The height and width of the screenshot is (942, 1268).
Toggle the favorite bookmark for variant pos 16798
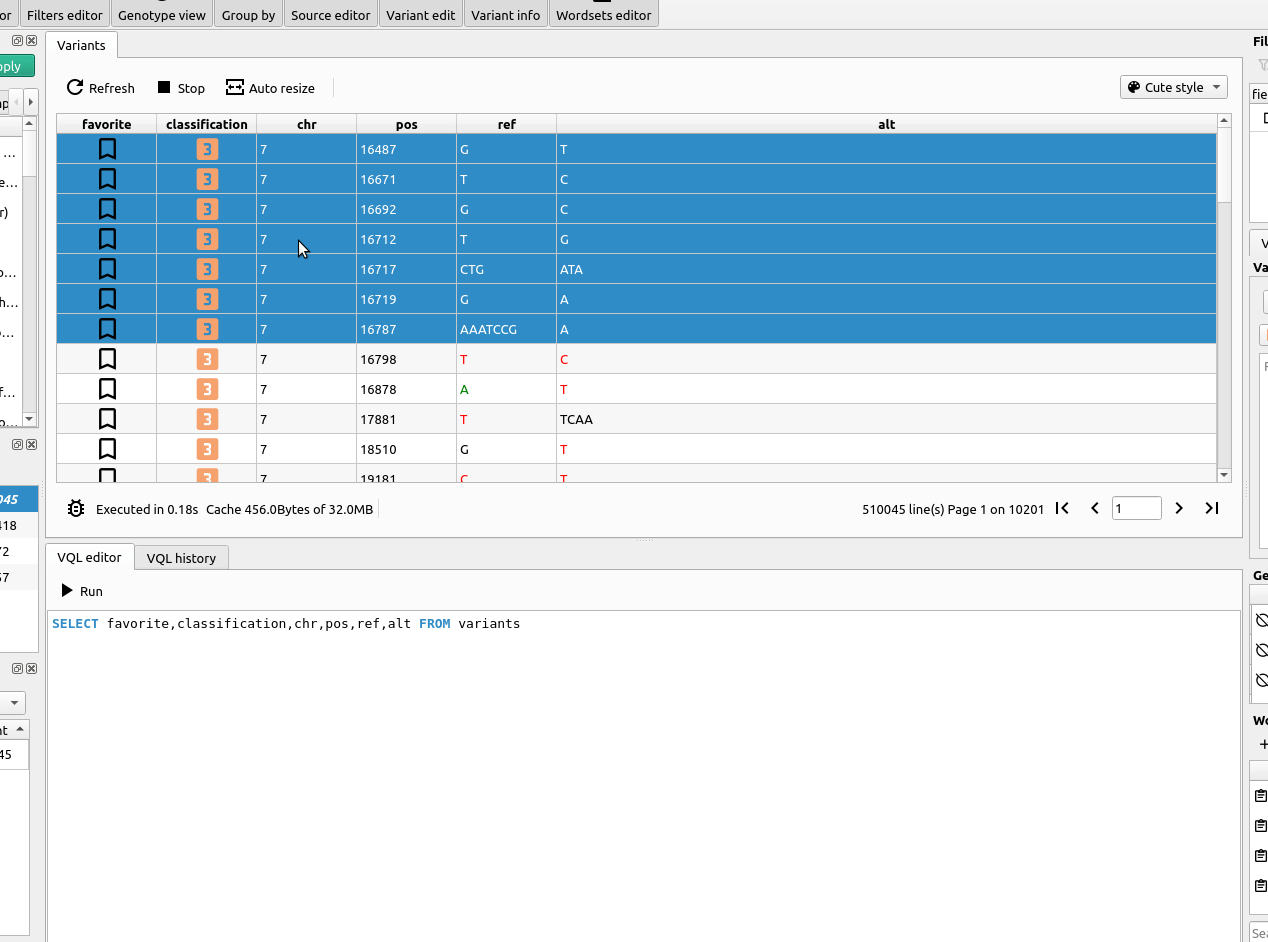tap(106, 358)
